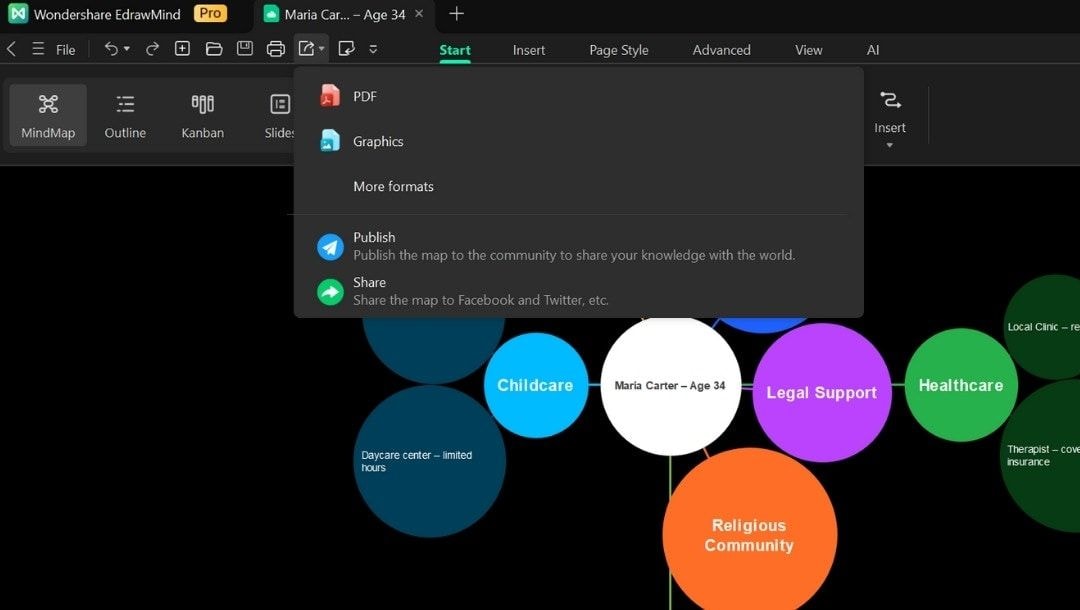Open the Page Style tab
The height and width of the screenshot is (610, 1080).
click(x=619, y=50)
